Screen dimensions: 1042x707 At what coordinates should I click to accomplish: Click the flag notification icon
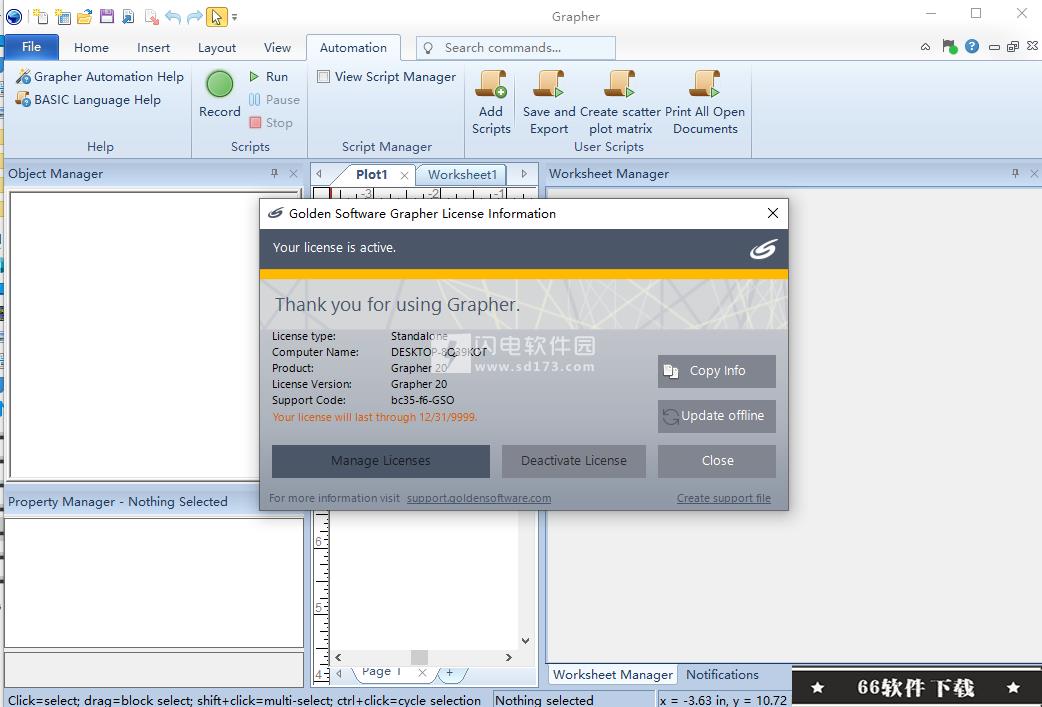[949, 47]
